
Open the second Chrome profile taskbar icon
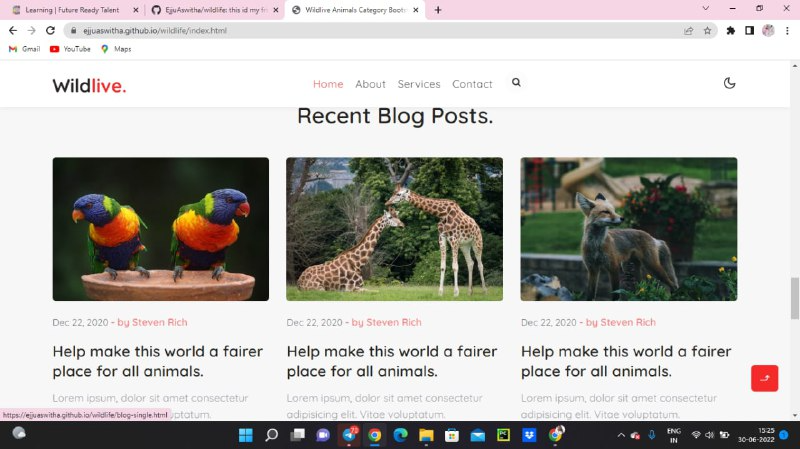click(x=556, y=434)
